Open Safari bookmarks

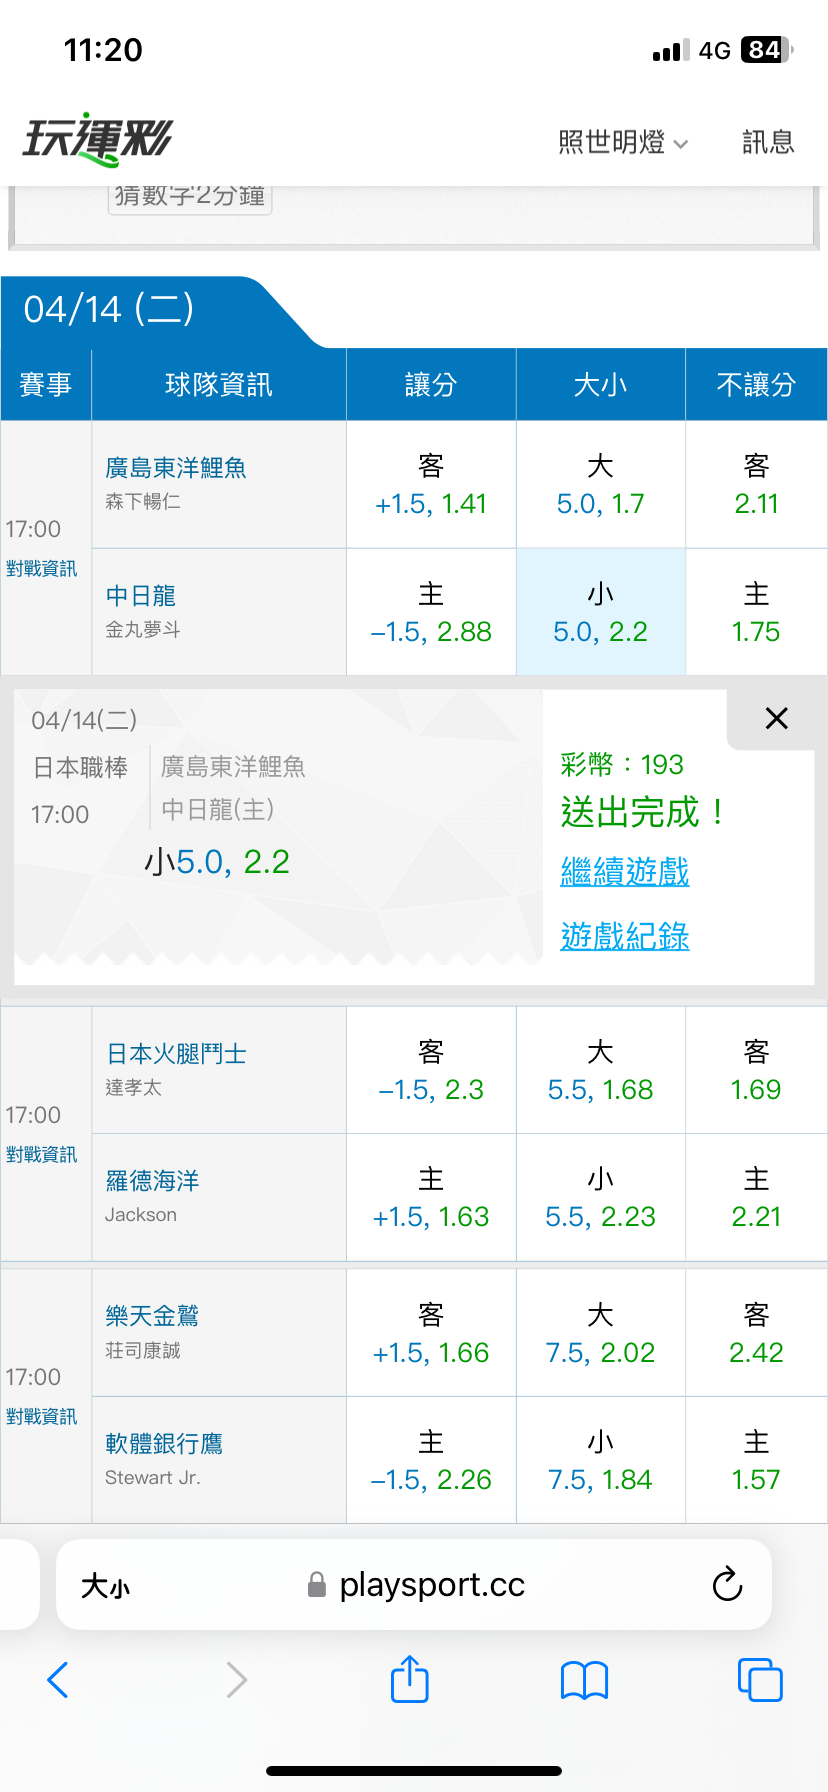[x=584, y=1680]
